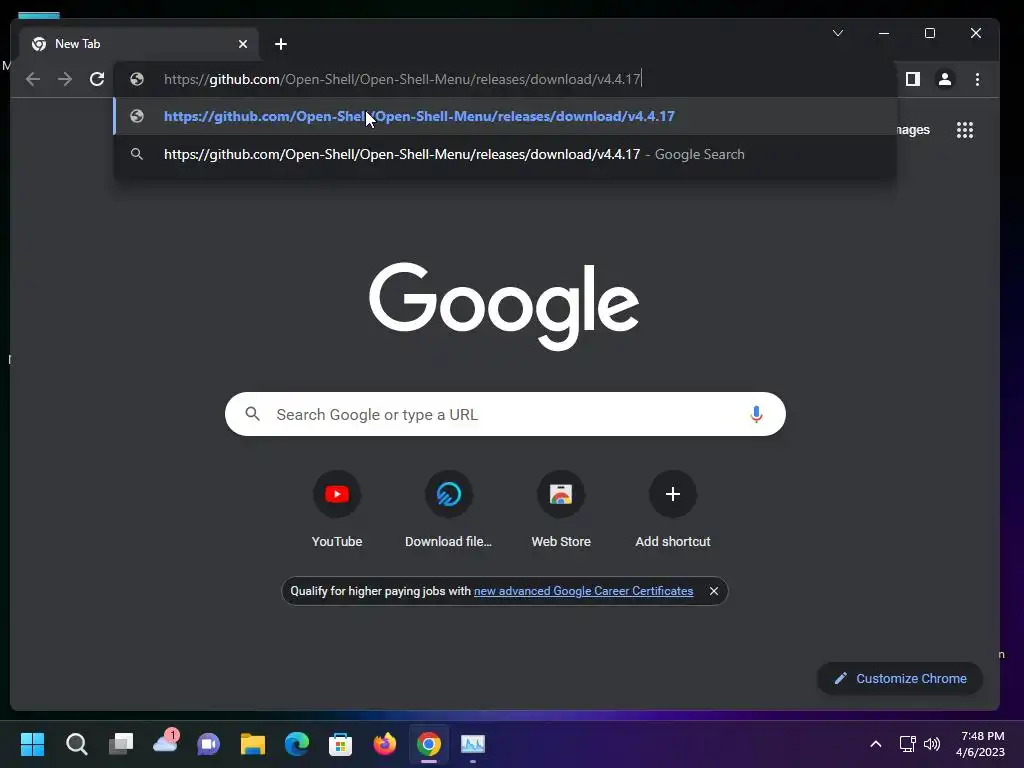
Task: Open Chrome's three-dot menu
Action: [977, 79]
